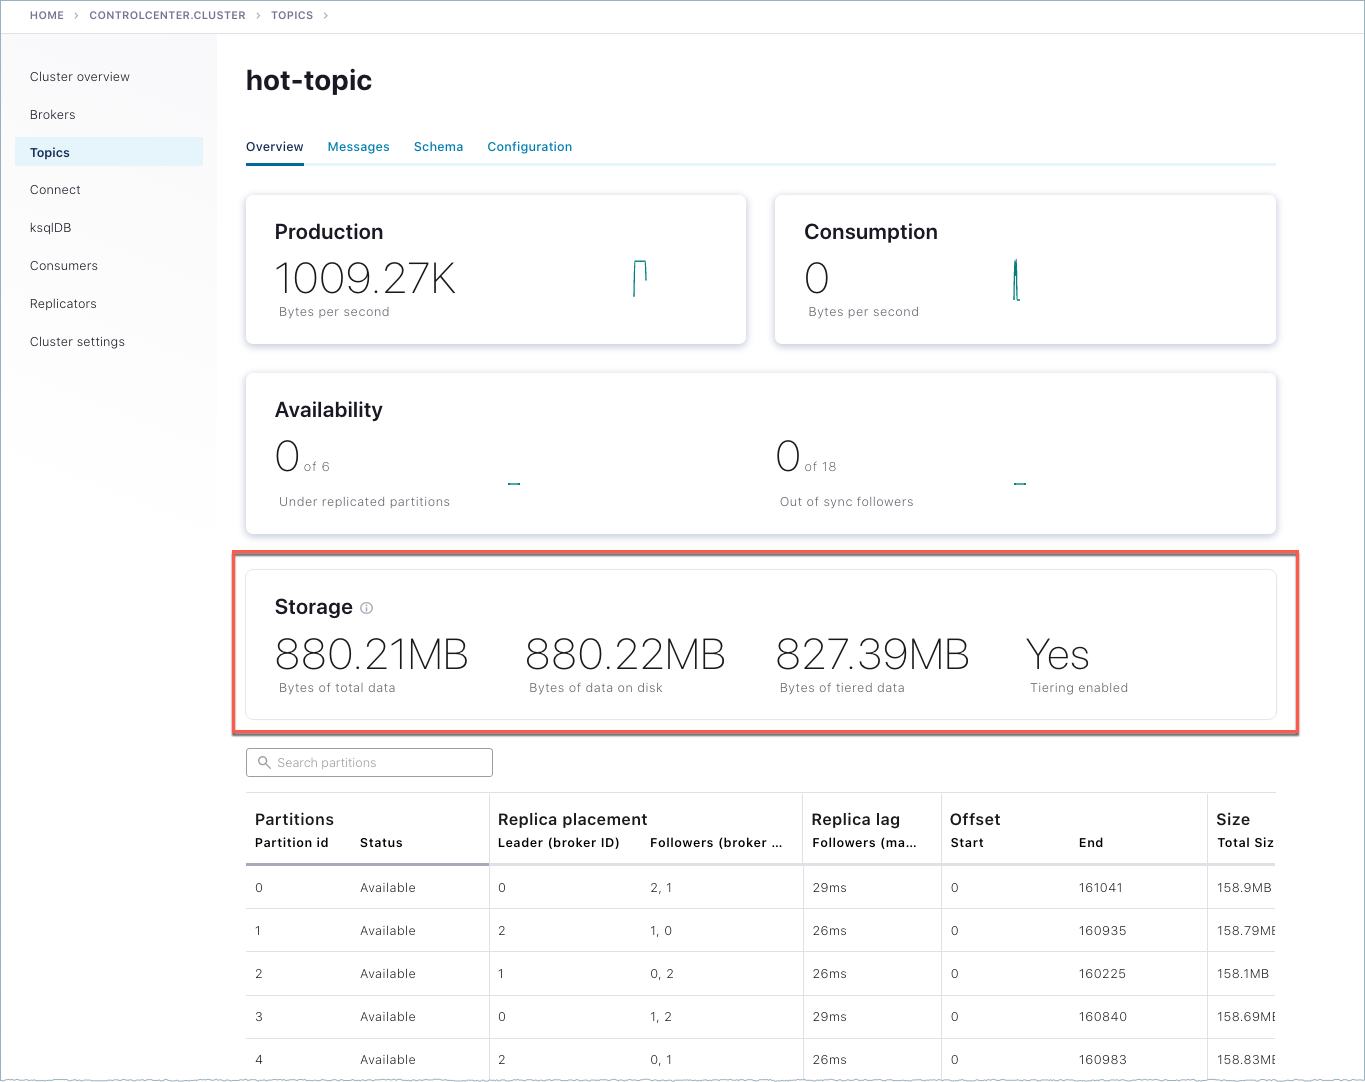Click the info icon beside Storage

(367, 608)
